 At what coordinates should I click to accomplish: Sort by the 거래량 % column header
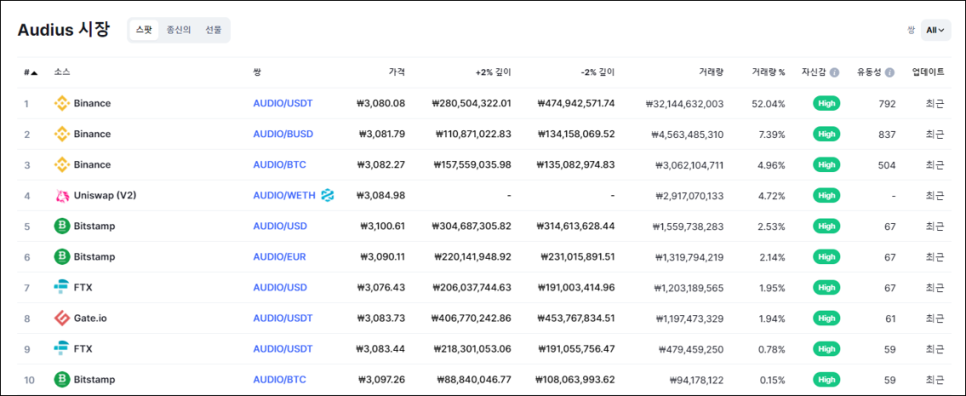[768, 72]
